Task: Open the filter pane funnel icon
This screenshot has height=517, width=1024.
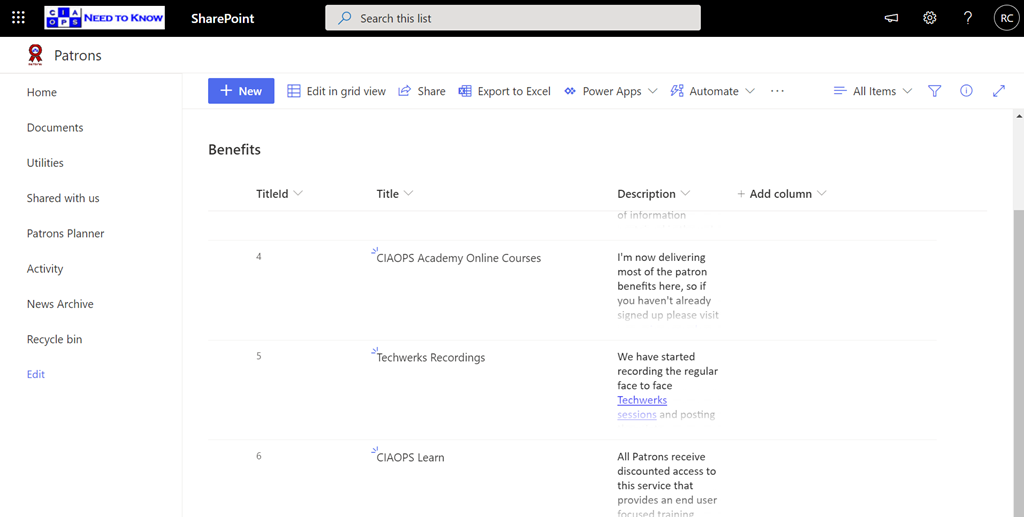Action: click(x=935, y=91)
